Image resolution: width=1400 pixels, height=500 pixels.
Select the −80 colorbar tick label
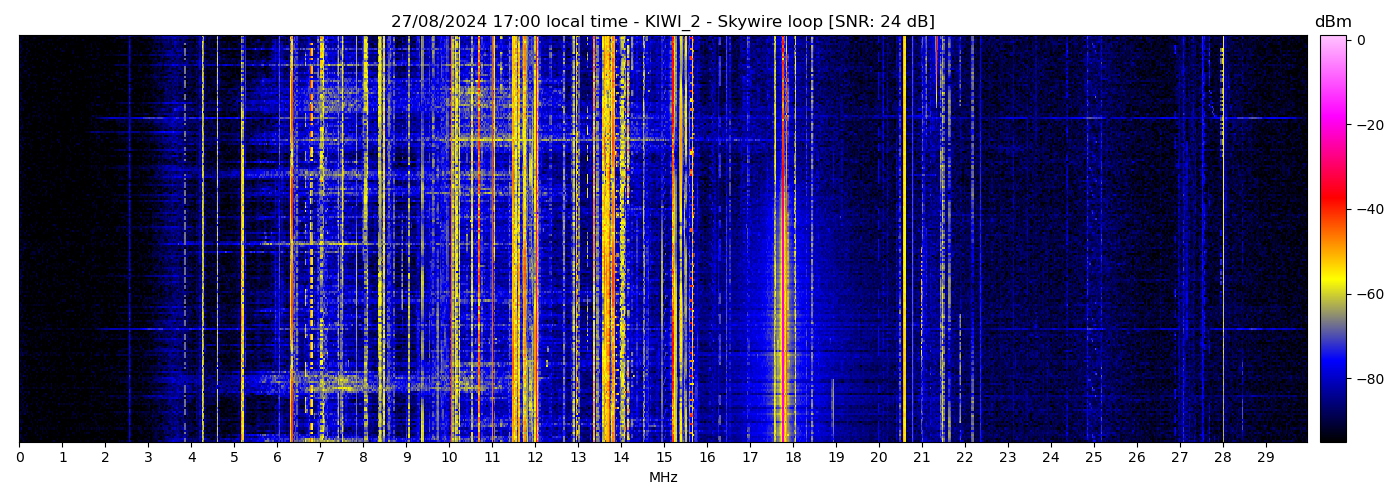pos(1367,379)
